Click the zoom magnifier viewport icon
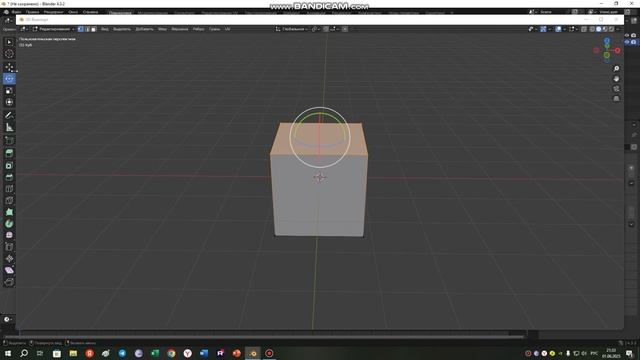Screen dimensions: 640x360 tap(616, 69)
